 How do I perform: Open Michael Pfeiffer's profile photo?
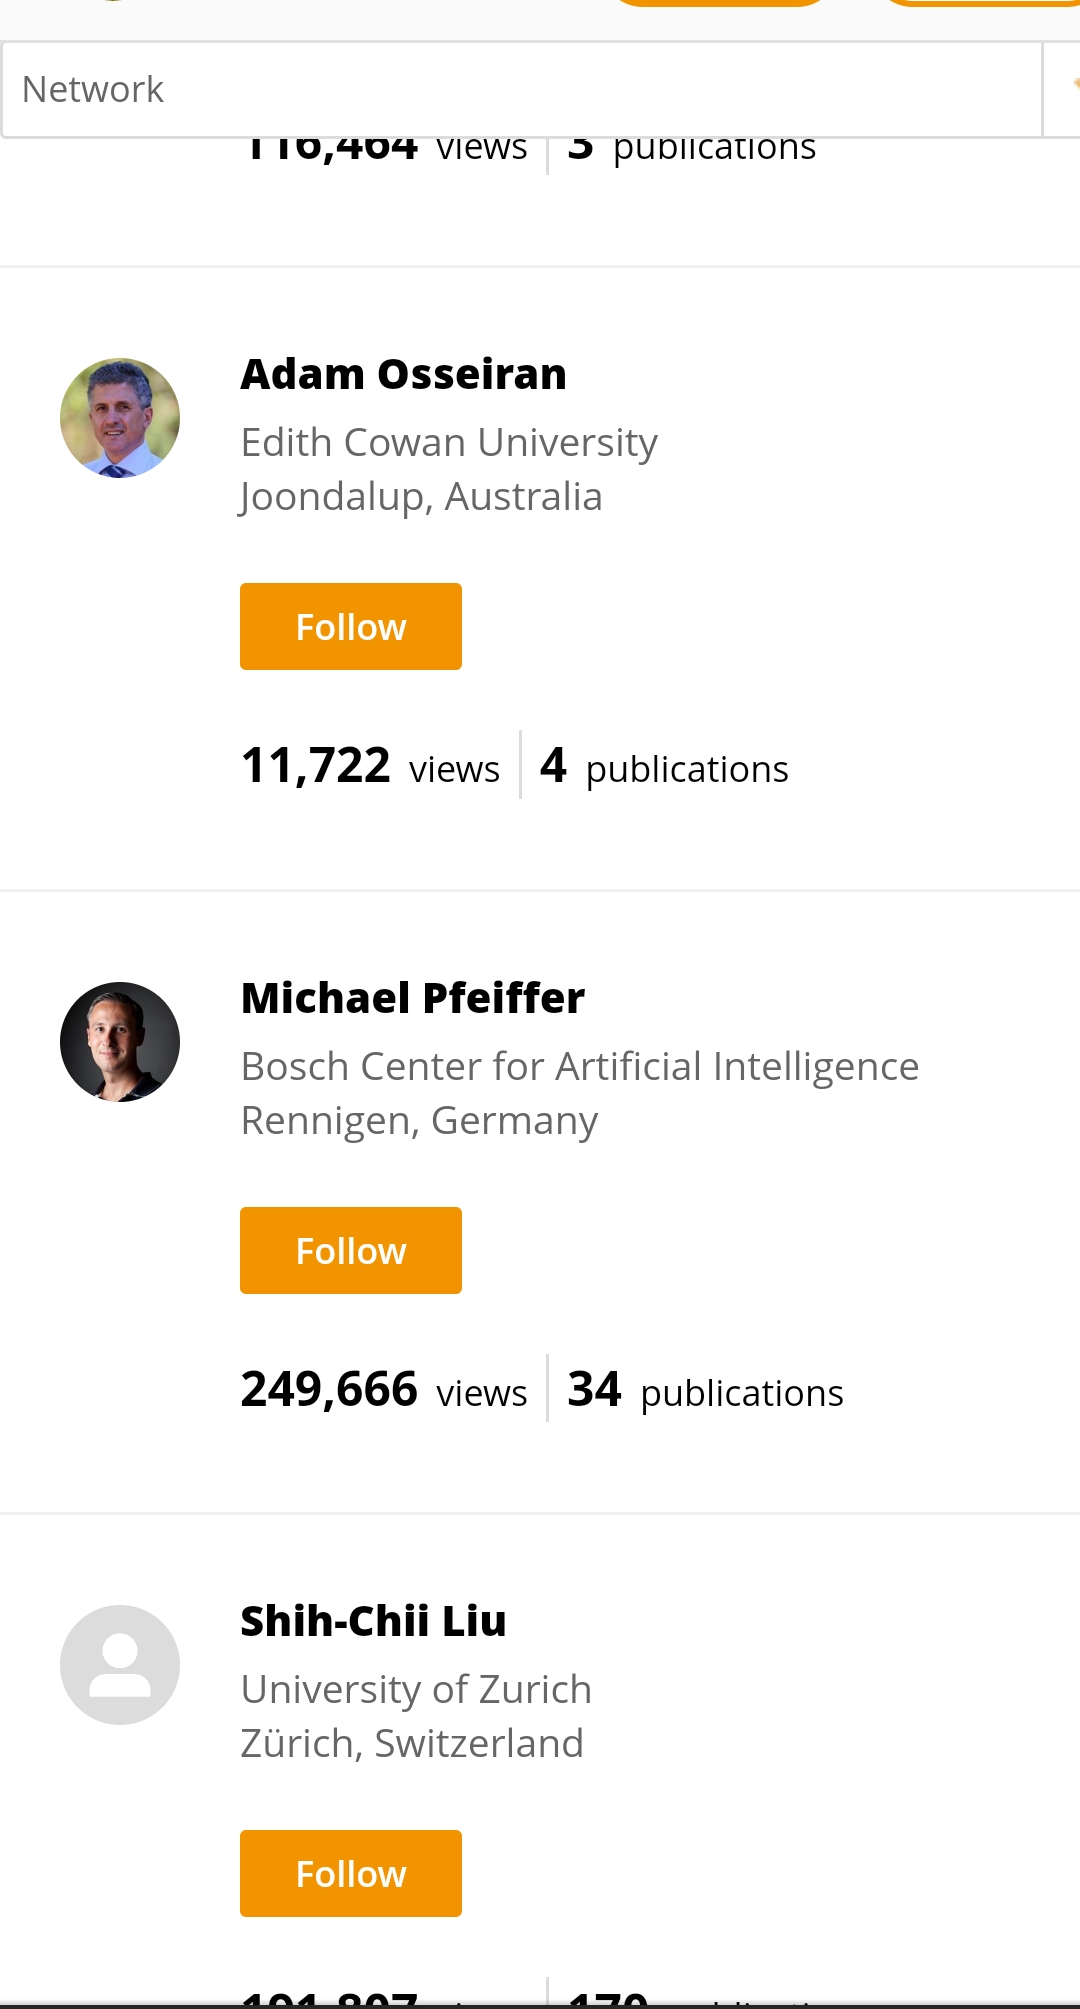click(120, 1042)
